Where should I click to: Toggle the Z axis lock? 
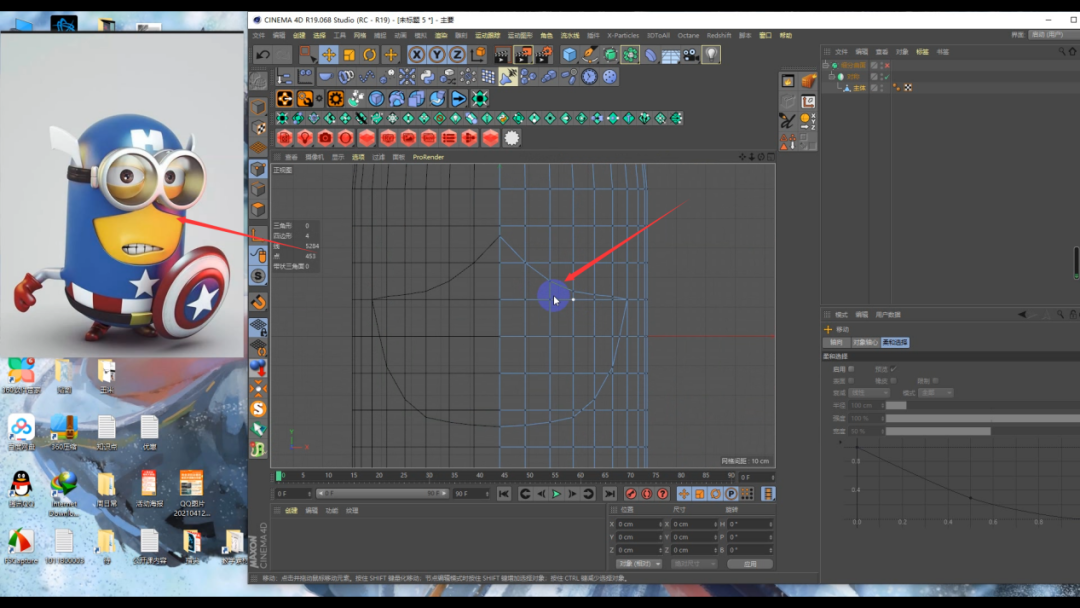coord(457,54)
